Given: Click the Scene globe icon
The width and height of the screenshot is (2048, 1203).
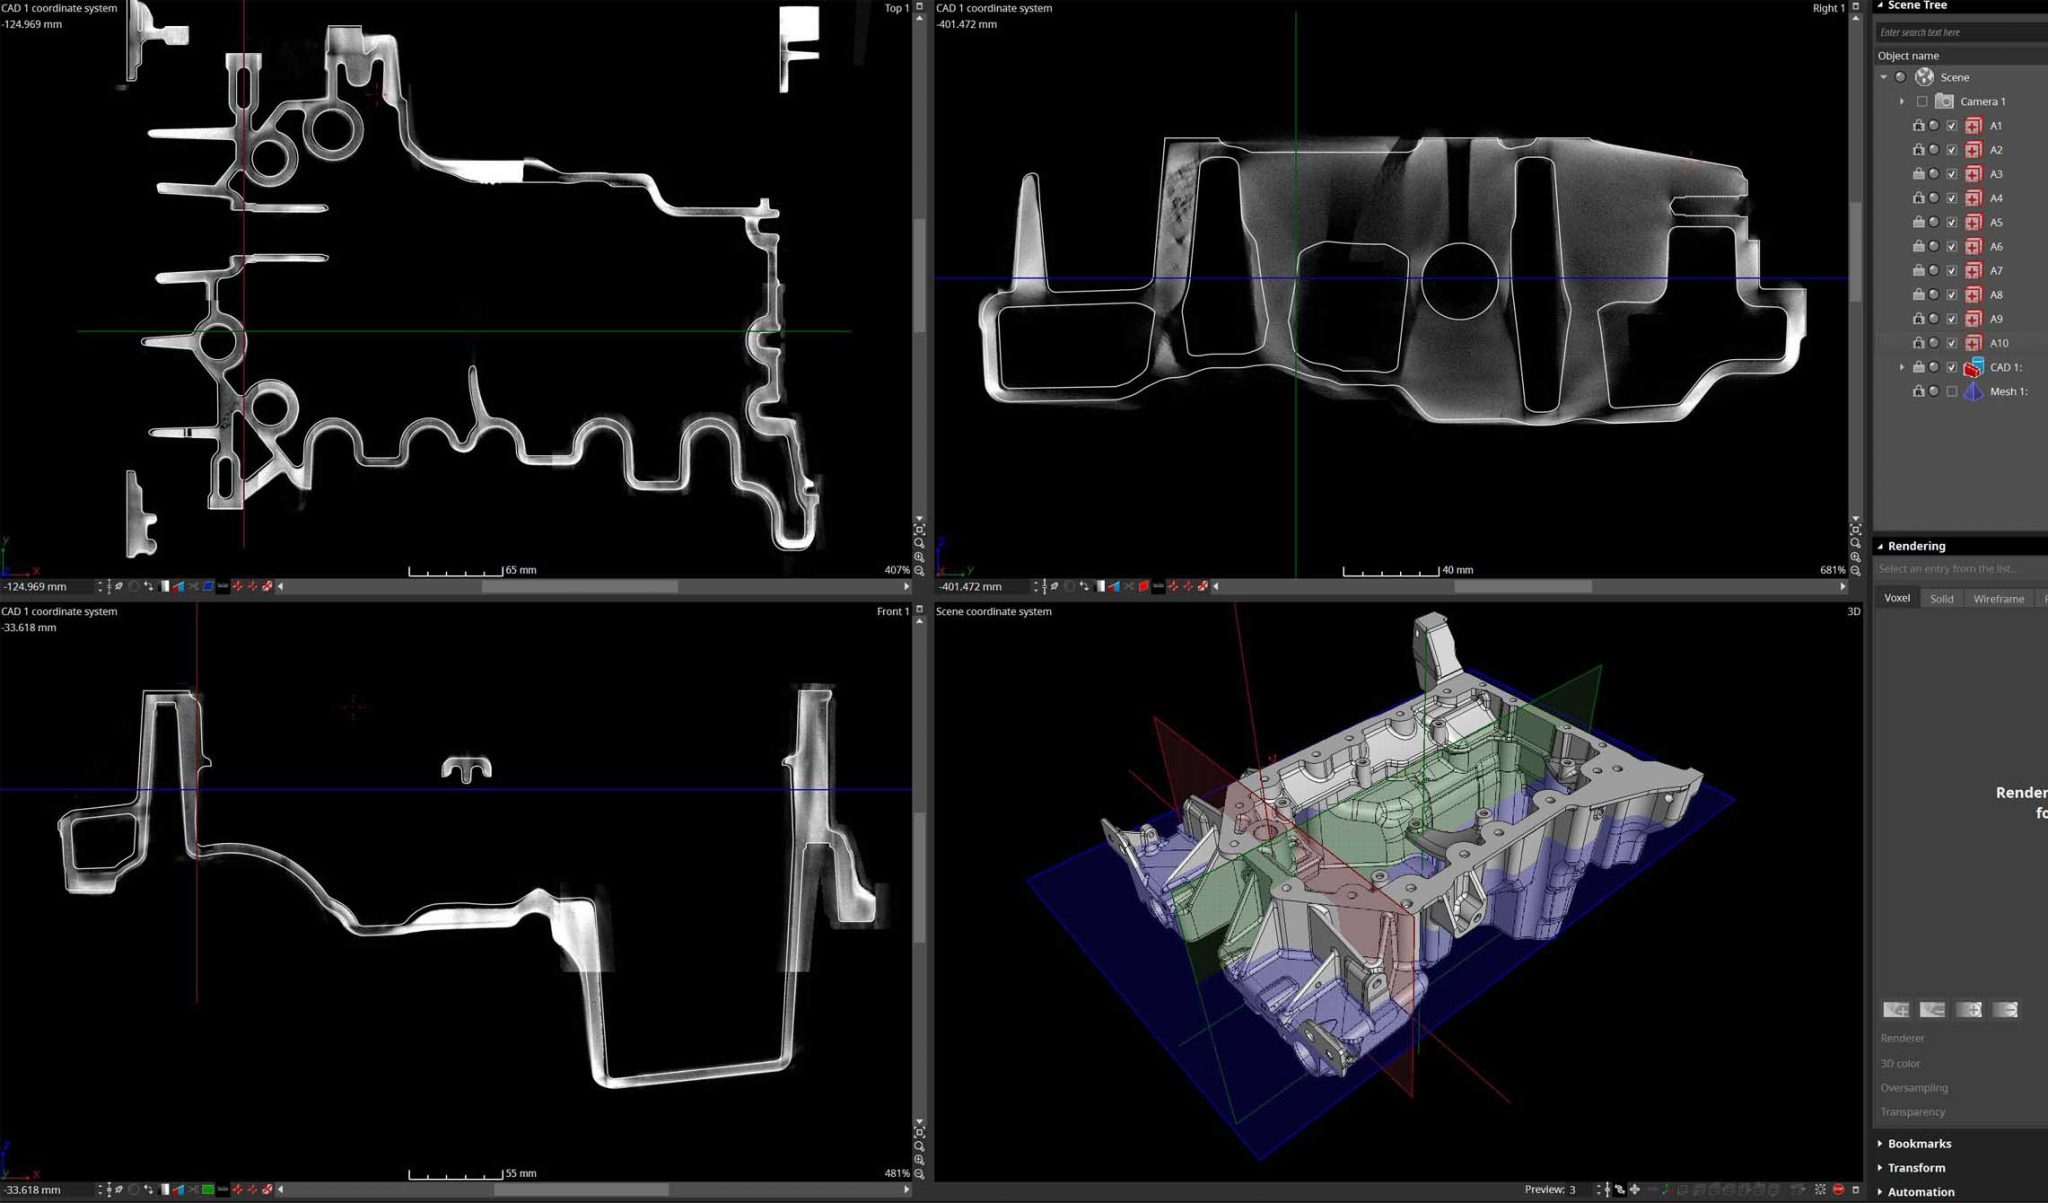Looking at the screenshot, I should click(1924, 77).
